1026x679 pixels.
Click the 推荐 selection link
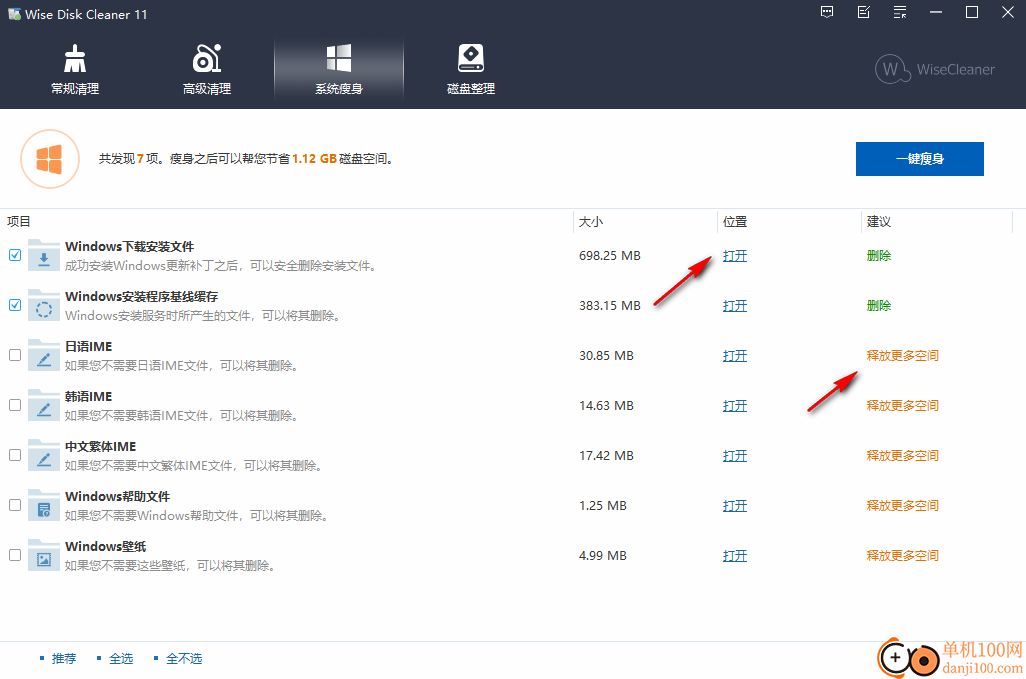click(x=64, y=659)
